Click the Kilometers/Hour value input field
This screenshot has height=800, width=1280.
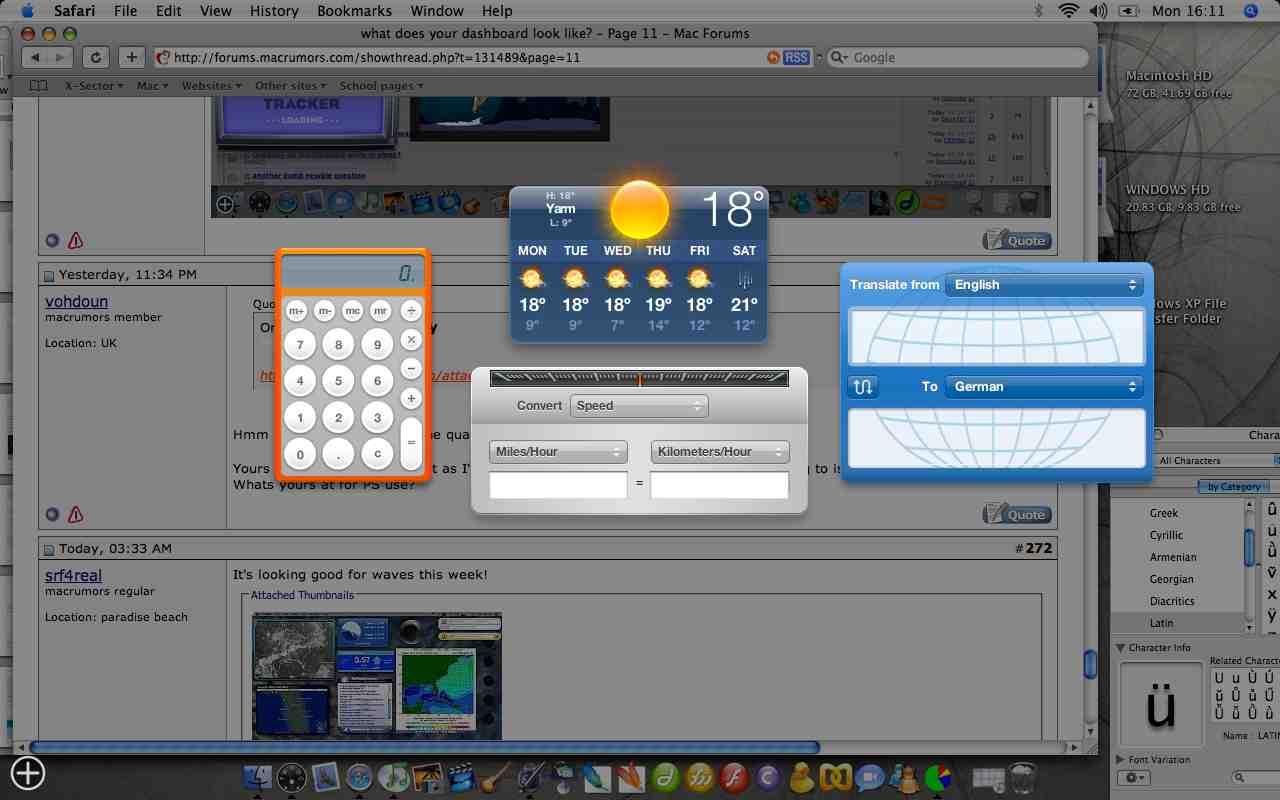click(x=720, y=485)
